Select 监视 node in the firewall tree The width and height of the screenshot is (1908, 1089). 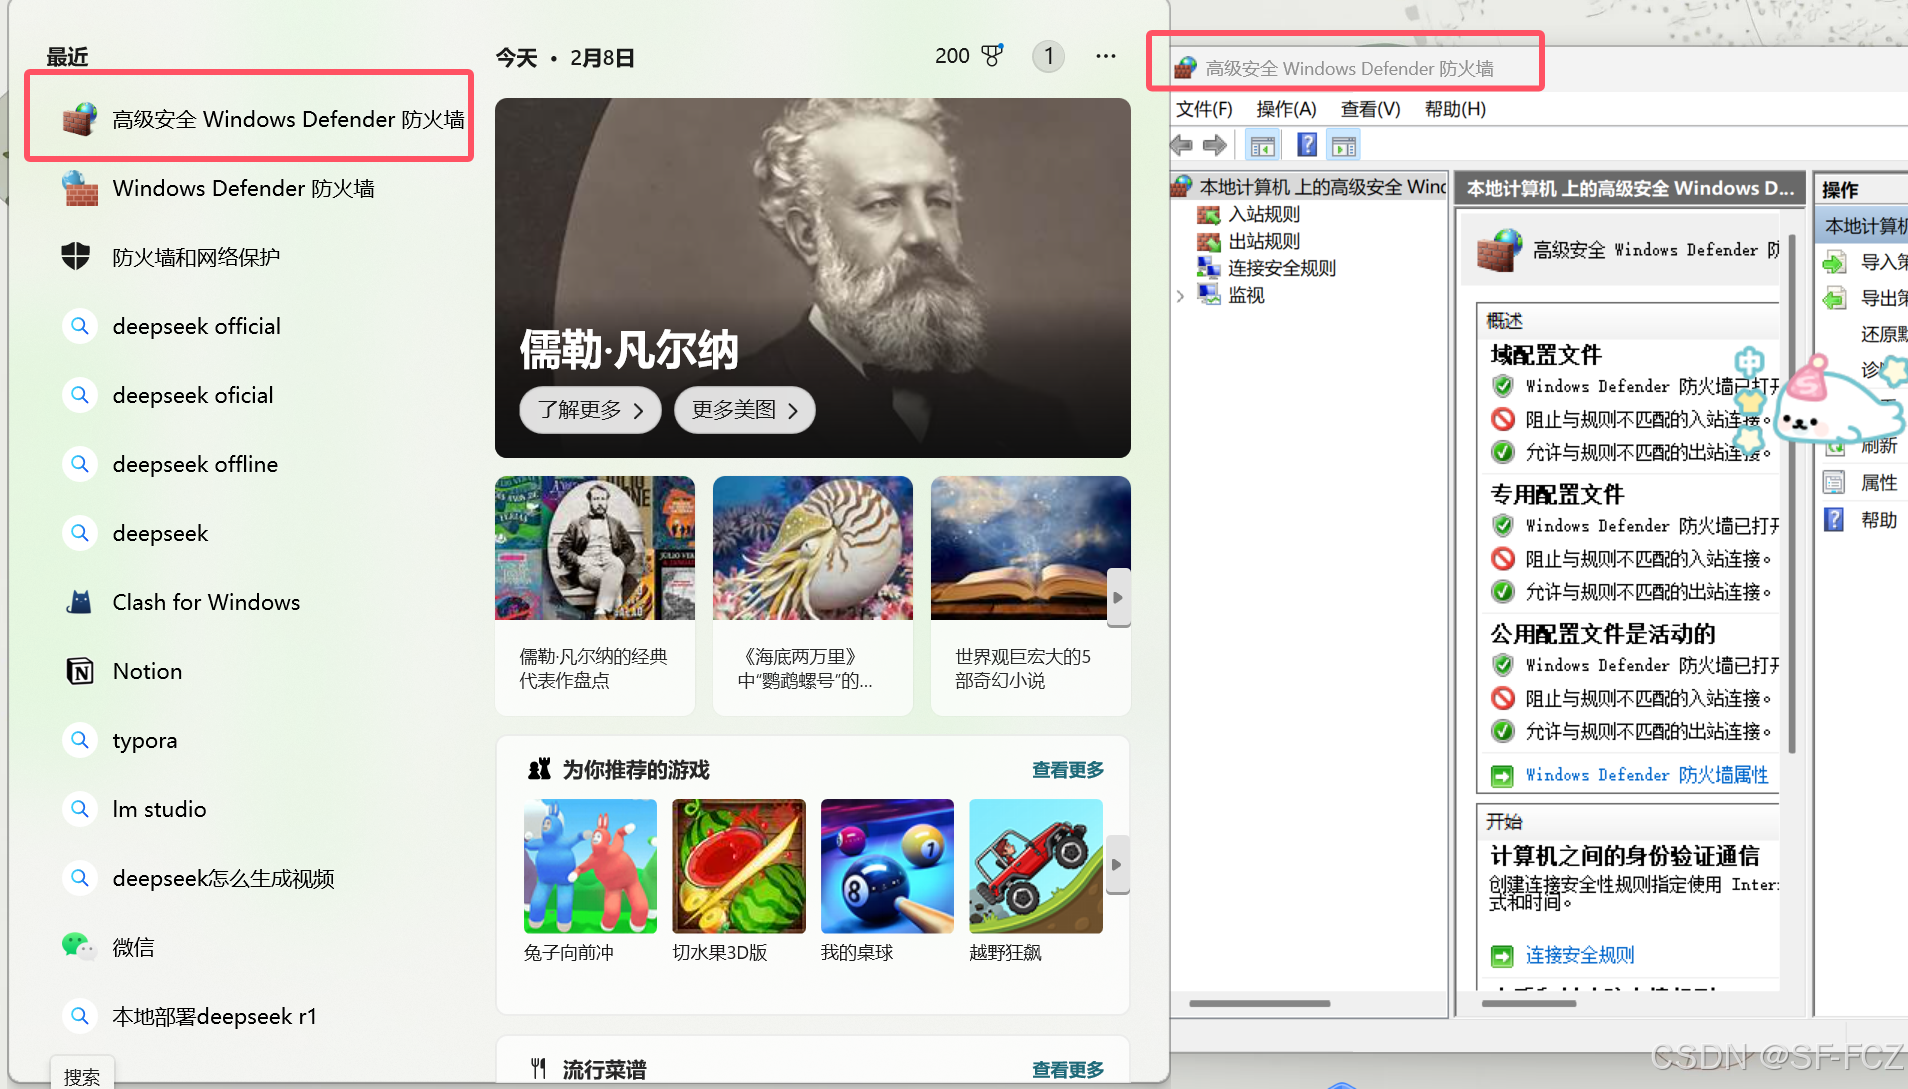click(1246, 295)
